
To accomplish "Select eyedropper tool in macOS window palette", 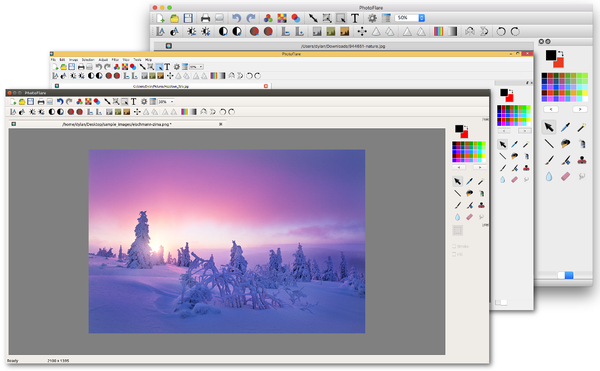I will pos(565,127).
